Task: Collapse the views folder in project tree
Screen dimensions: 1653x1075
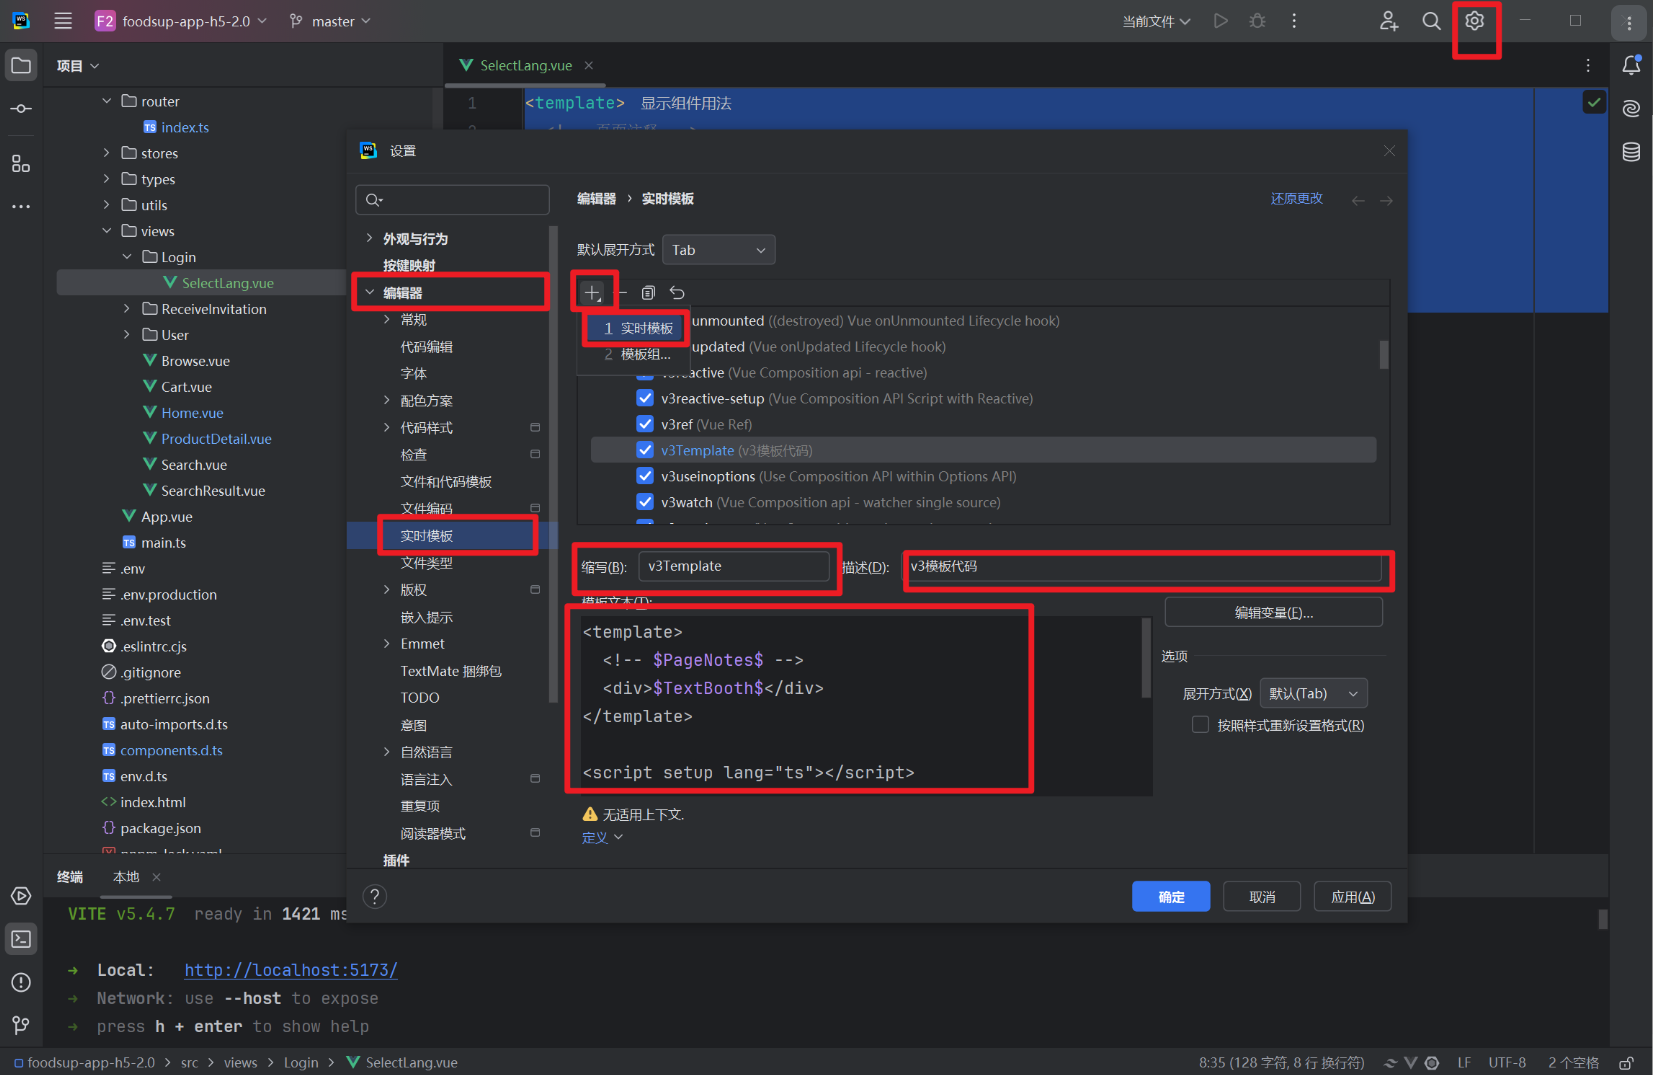Action: pyautogui.click(x=107, y=231)
